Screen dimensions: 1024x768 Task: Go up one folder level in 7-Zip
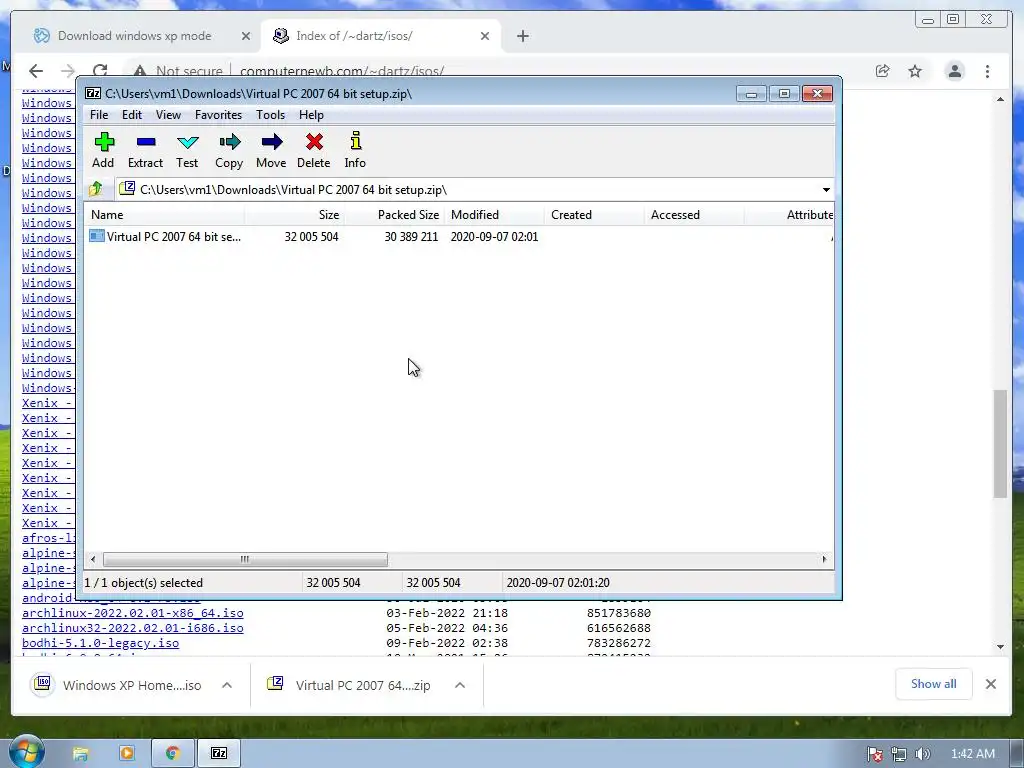tap(96, 189)
